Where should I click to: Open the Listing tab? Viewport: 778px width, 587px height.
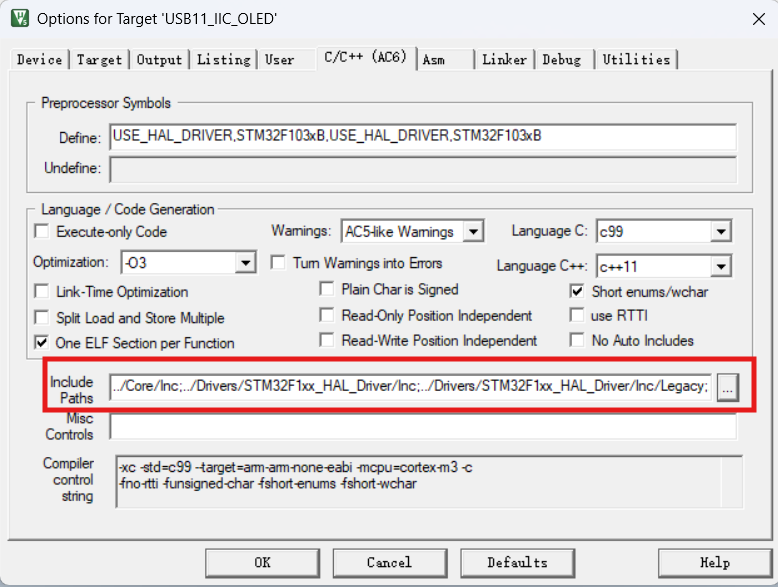click(224, 60)
